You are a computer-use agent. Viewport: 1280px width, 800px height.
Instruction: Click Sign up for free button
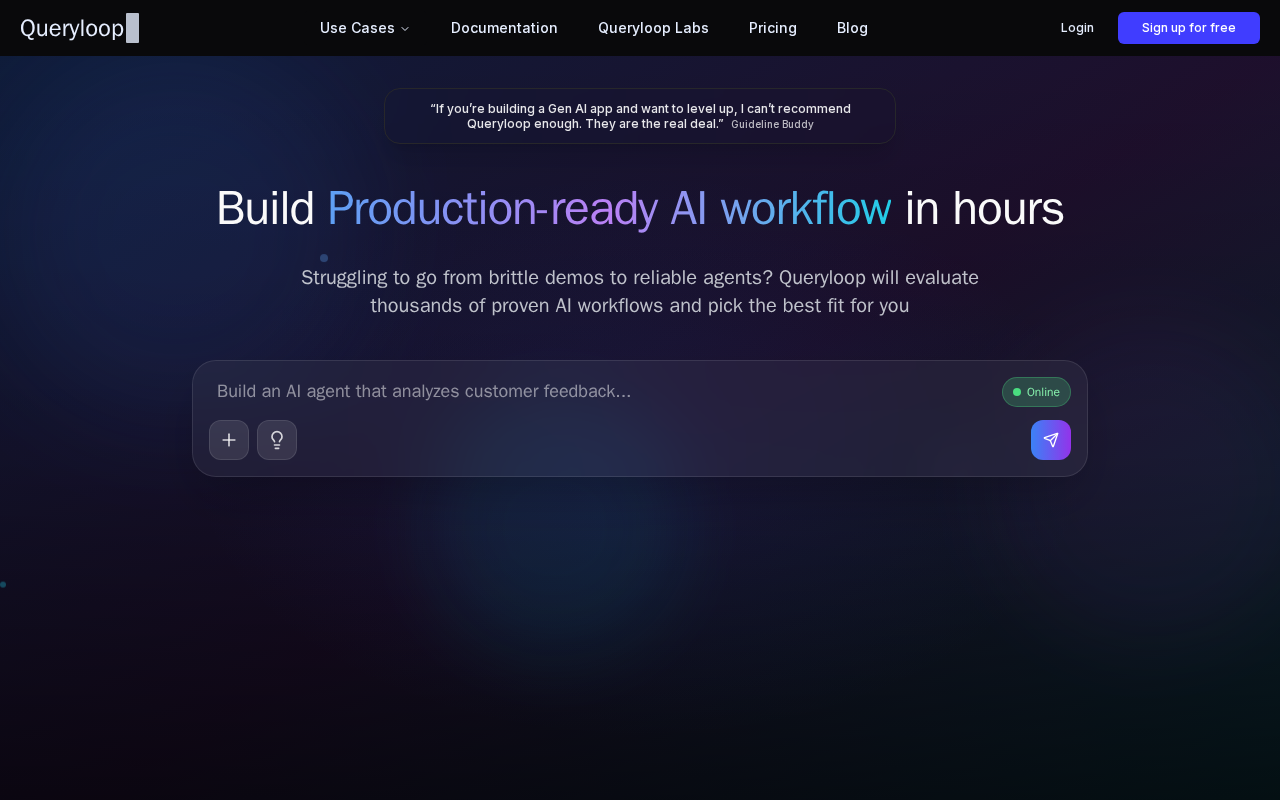1189,28
